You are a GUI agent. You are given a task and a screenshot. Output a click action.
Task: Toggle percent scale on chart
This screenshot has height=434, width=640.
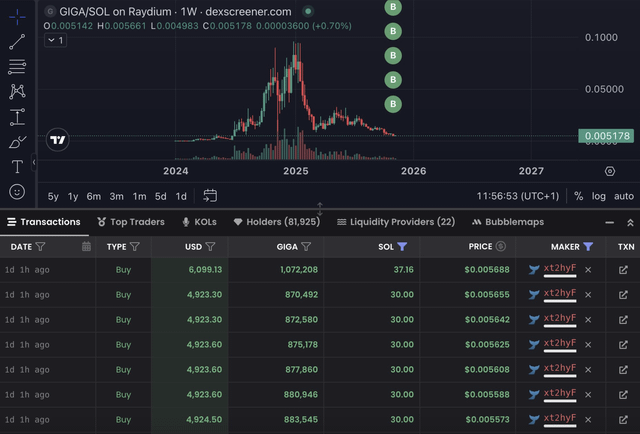point(578,196)
